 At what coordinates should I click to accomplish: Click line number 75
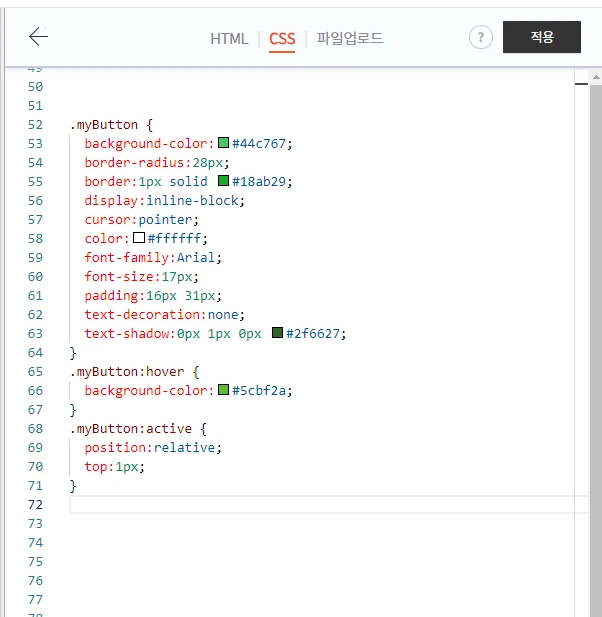pos(35,562)
